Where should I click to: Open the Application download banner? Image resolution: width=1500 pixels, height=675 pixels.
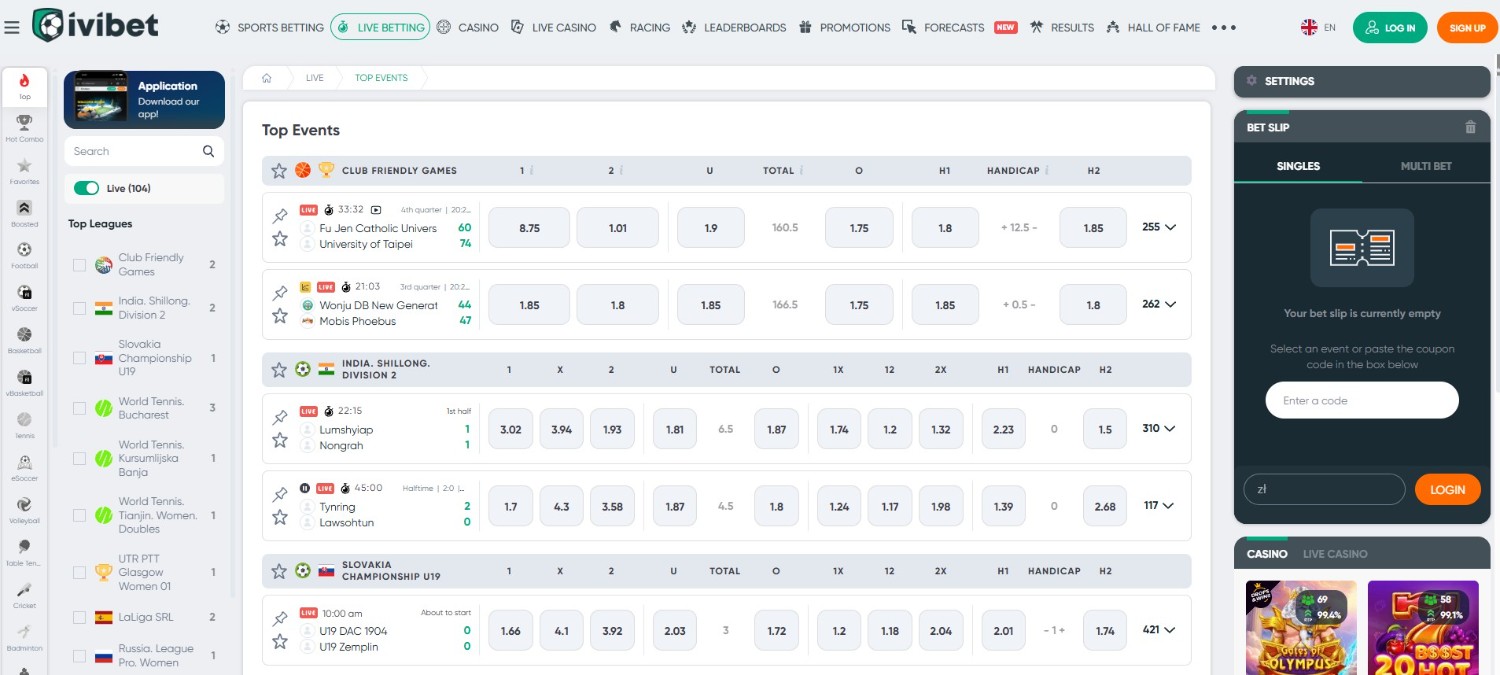(144, 100)
